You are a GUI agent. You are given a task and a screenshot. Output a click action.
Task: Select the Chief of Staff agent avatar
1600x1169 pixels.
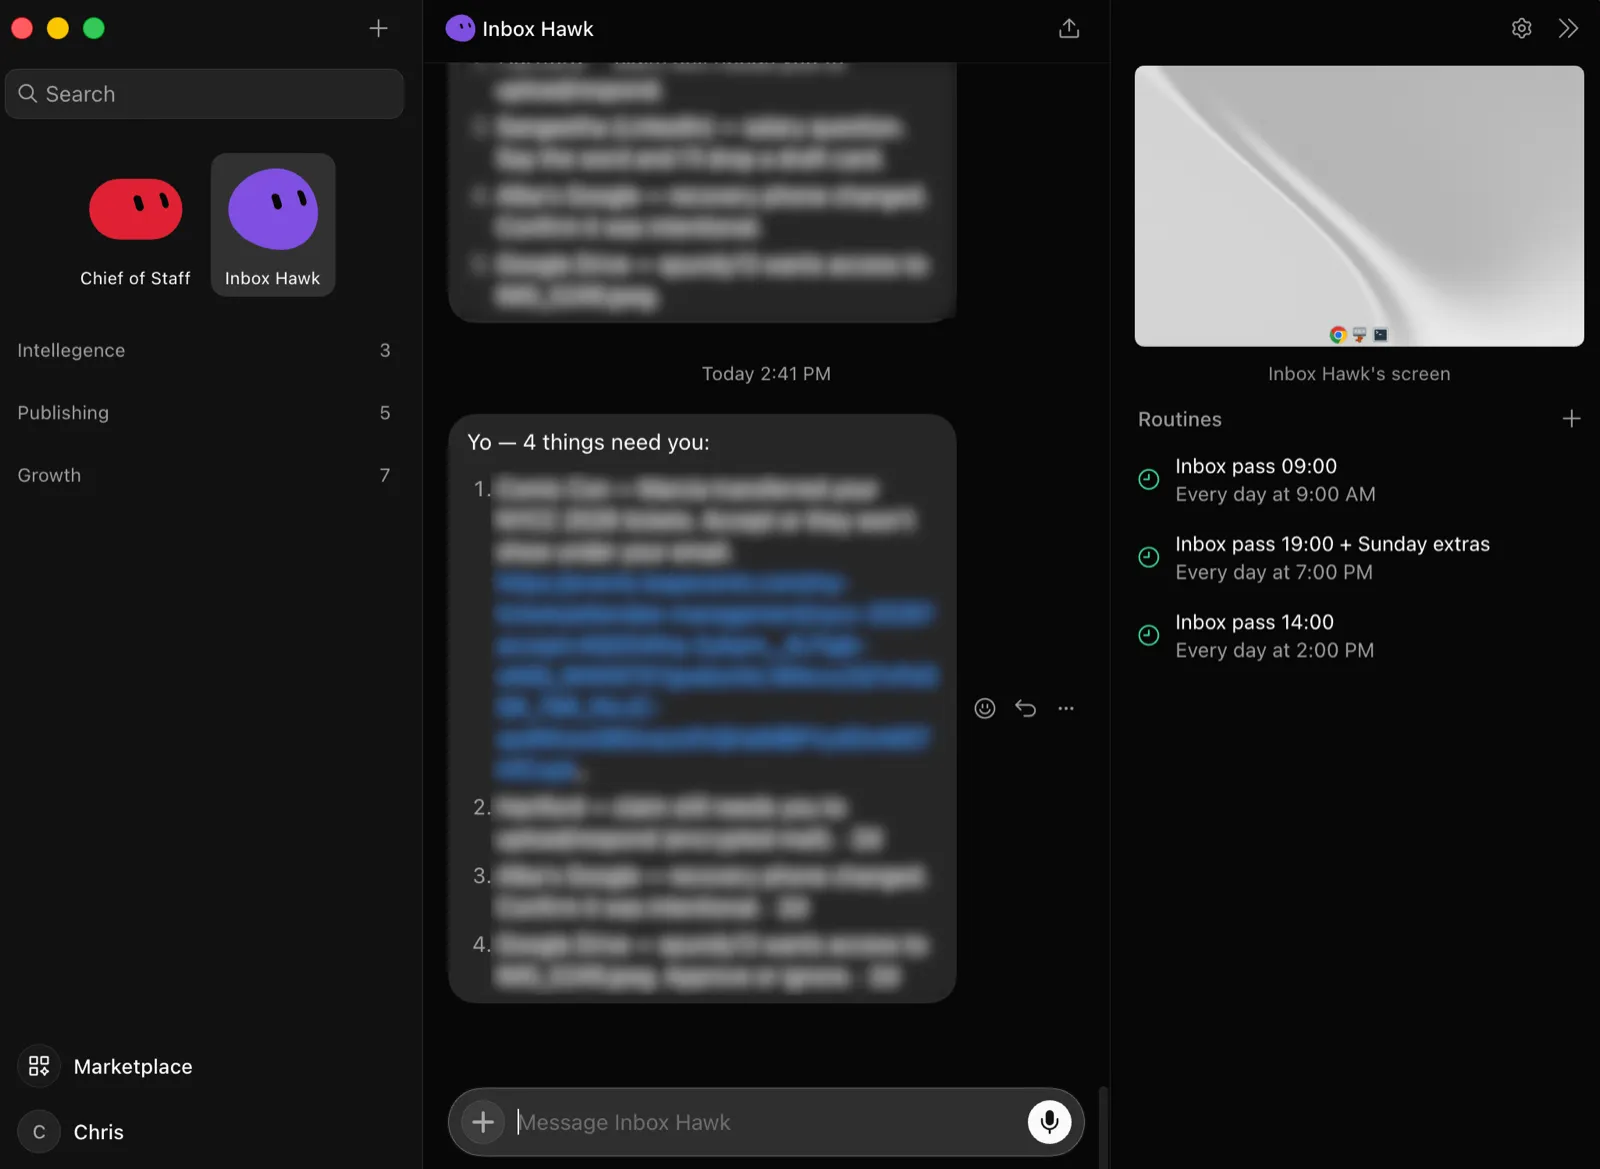(136, 209)
